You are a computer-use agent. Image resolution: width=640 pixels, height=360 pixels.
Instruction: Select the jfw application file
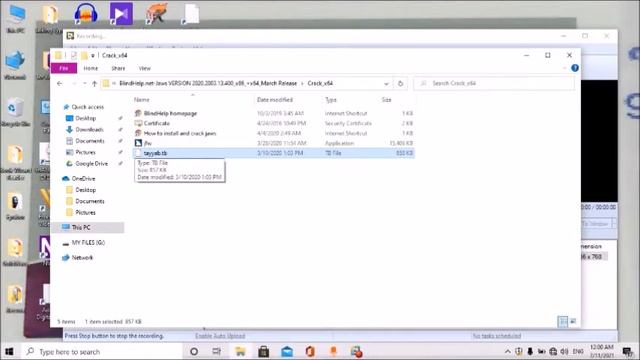(148, 143)
